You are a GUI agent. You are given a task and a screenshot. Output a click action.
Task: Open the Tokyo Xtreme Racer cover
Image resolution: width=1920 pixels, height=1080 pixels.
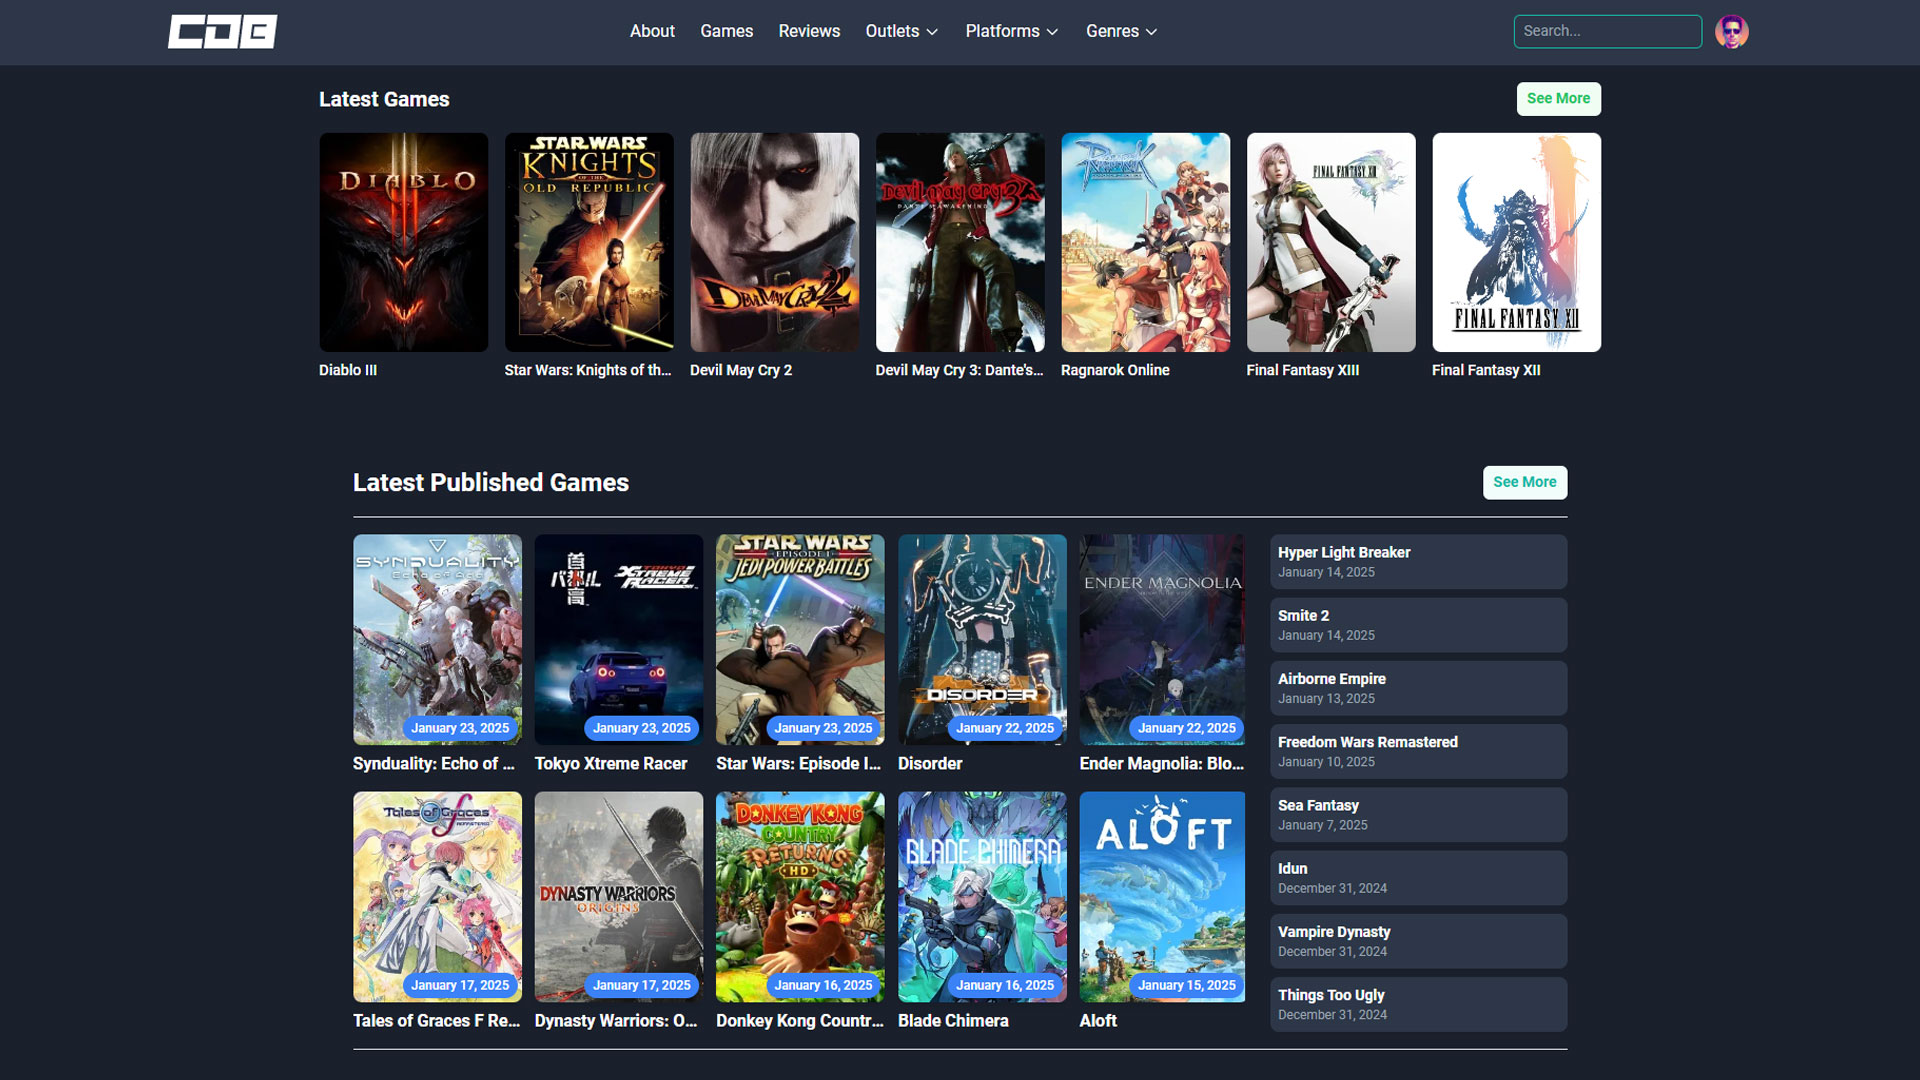pos(619,639)
